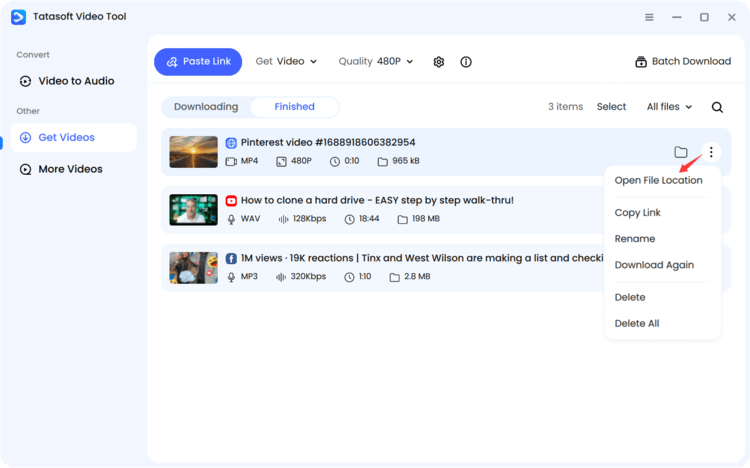Click the microphone icon beside MP3
This screenshot has height=468, width=750.
tap(231, 277)
